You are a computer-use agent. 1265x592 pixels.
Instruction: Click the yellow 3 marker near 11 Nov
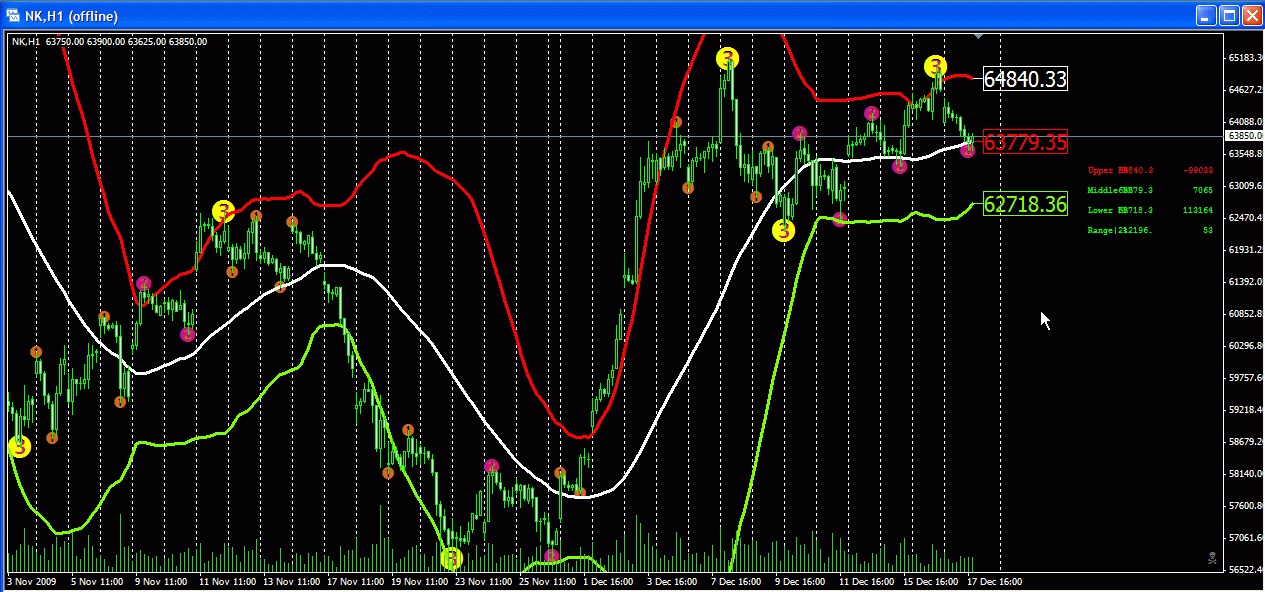tap(223, 211)
